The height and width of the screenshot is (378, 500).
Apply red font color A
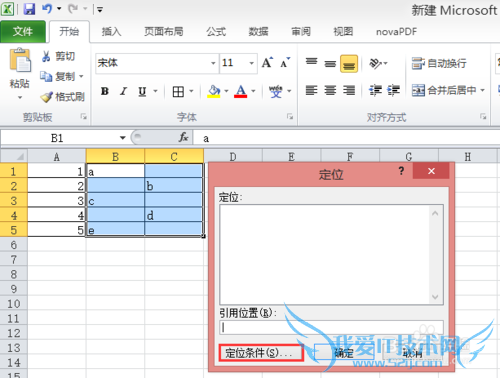point(241,91)
